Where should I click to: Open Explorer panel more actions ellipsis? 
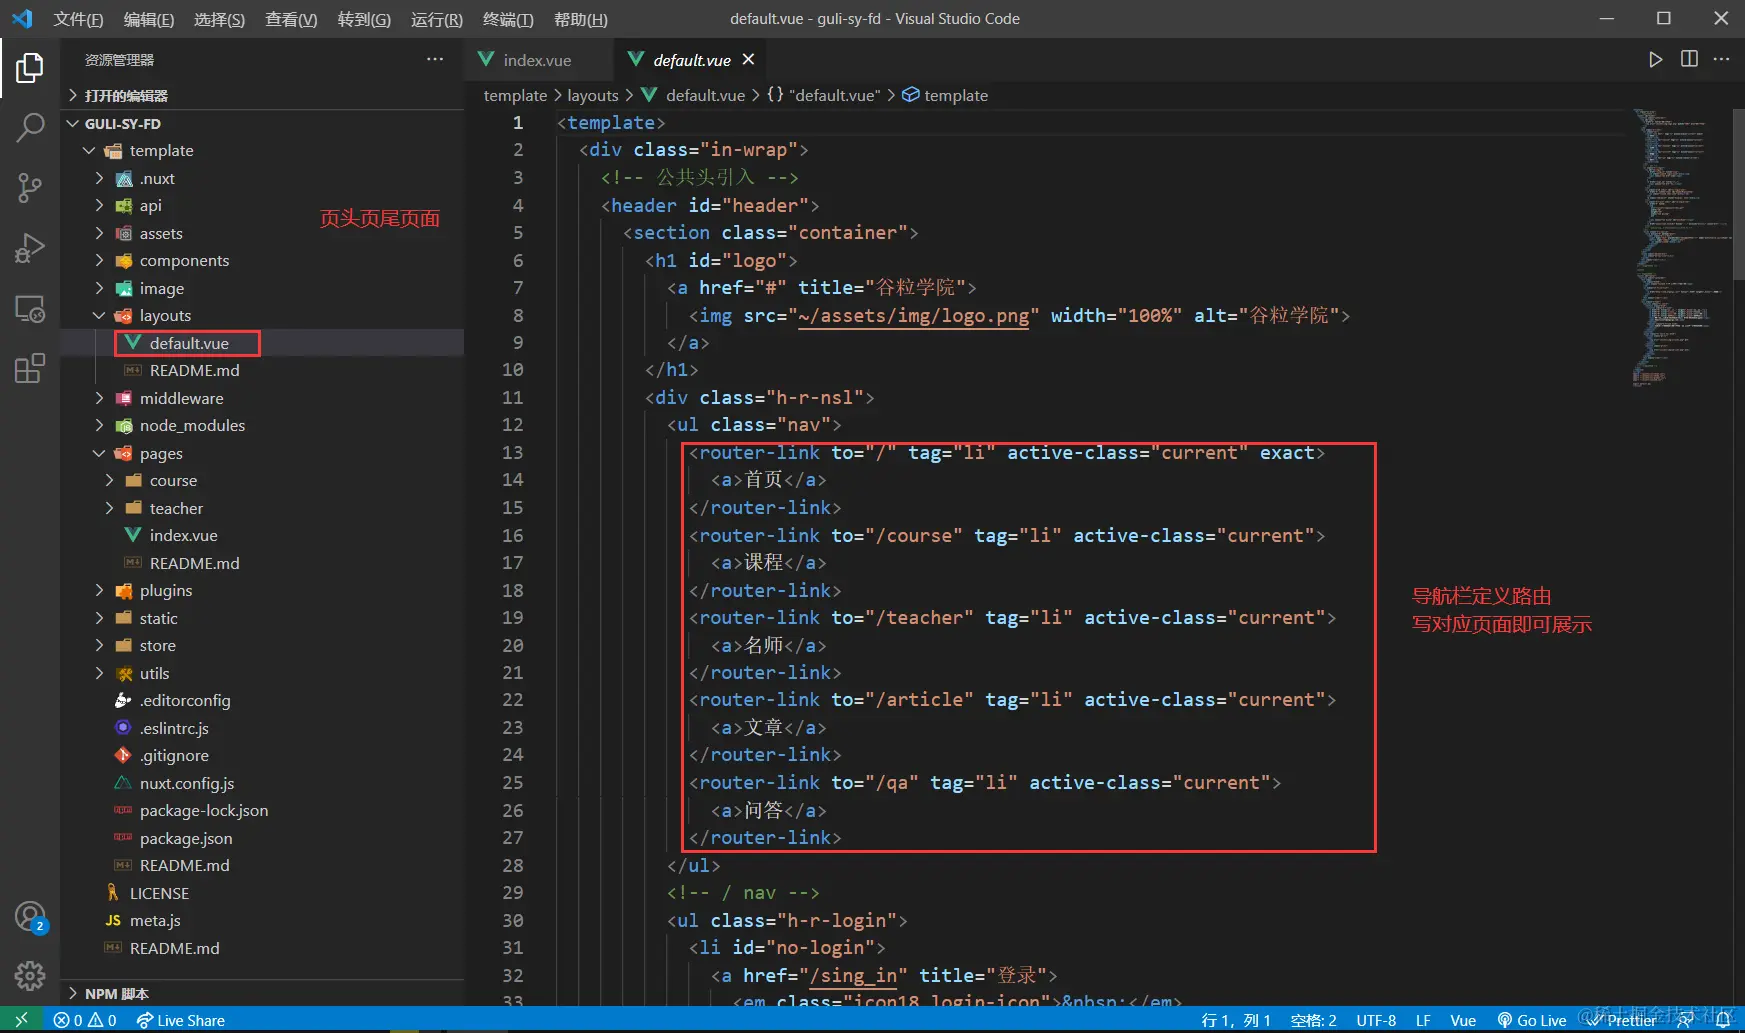pos(435,60)
